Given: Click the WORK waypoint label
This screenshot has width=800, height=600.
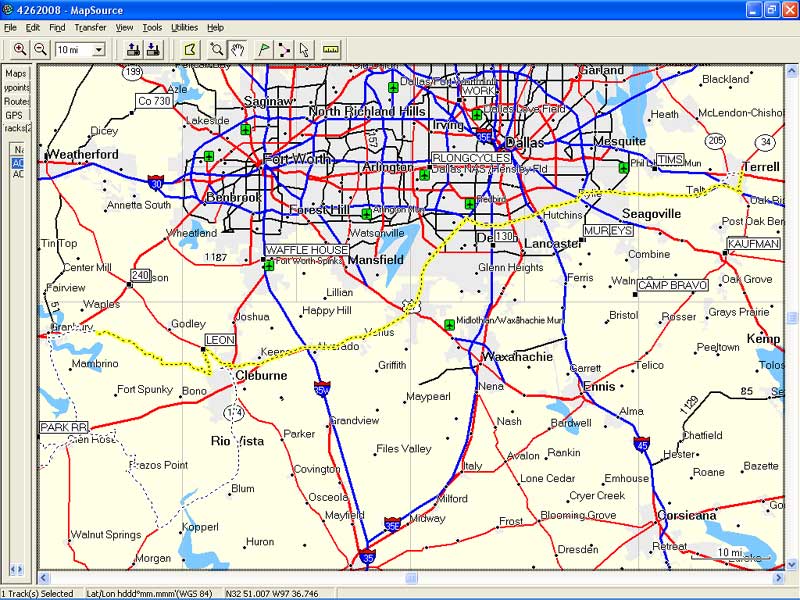Looking at the screenshot, I should 479,91.
